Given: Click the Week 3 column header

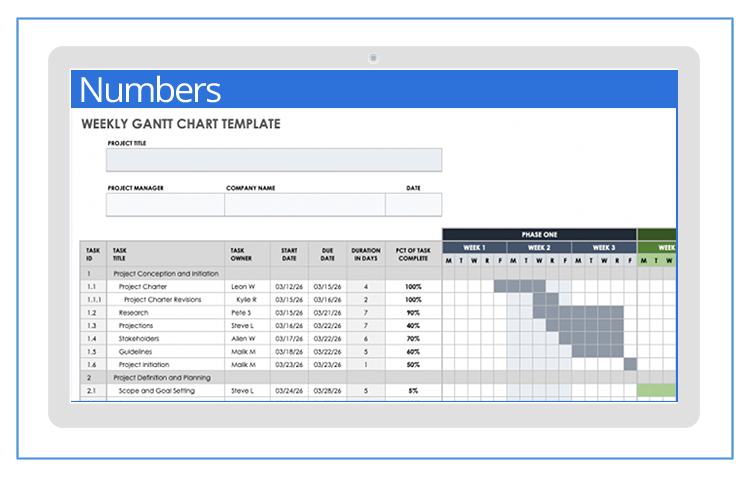Looking at the screenshot, I should click(604, 248).
